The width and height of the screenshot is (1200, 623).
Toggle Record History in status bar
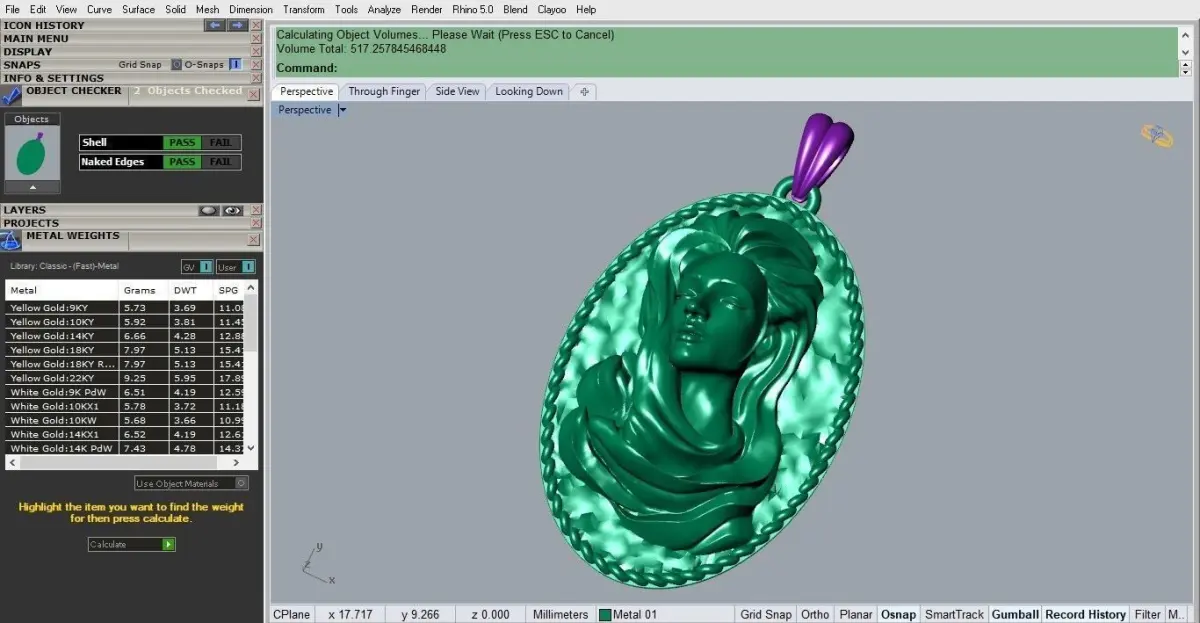point(1085,614)
